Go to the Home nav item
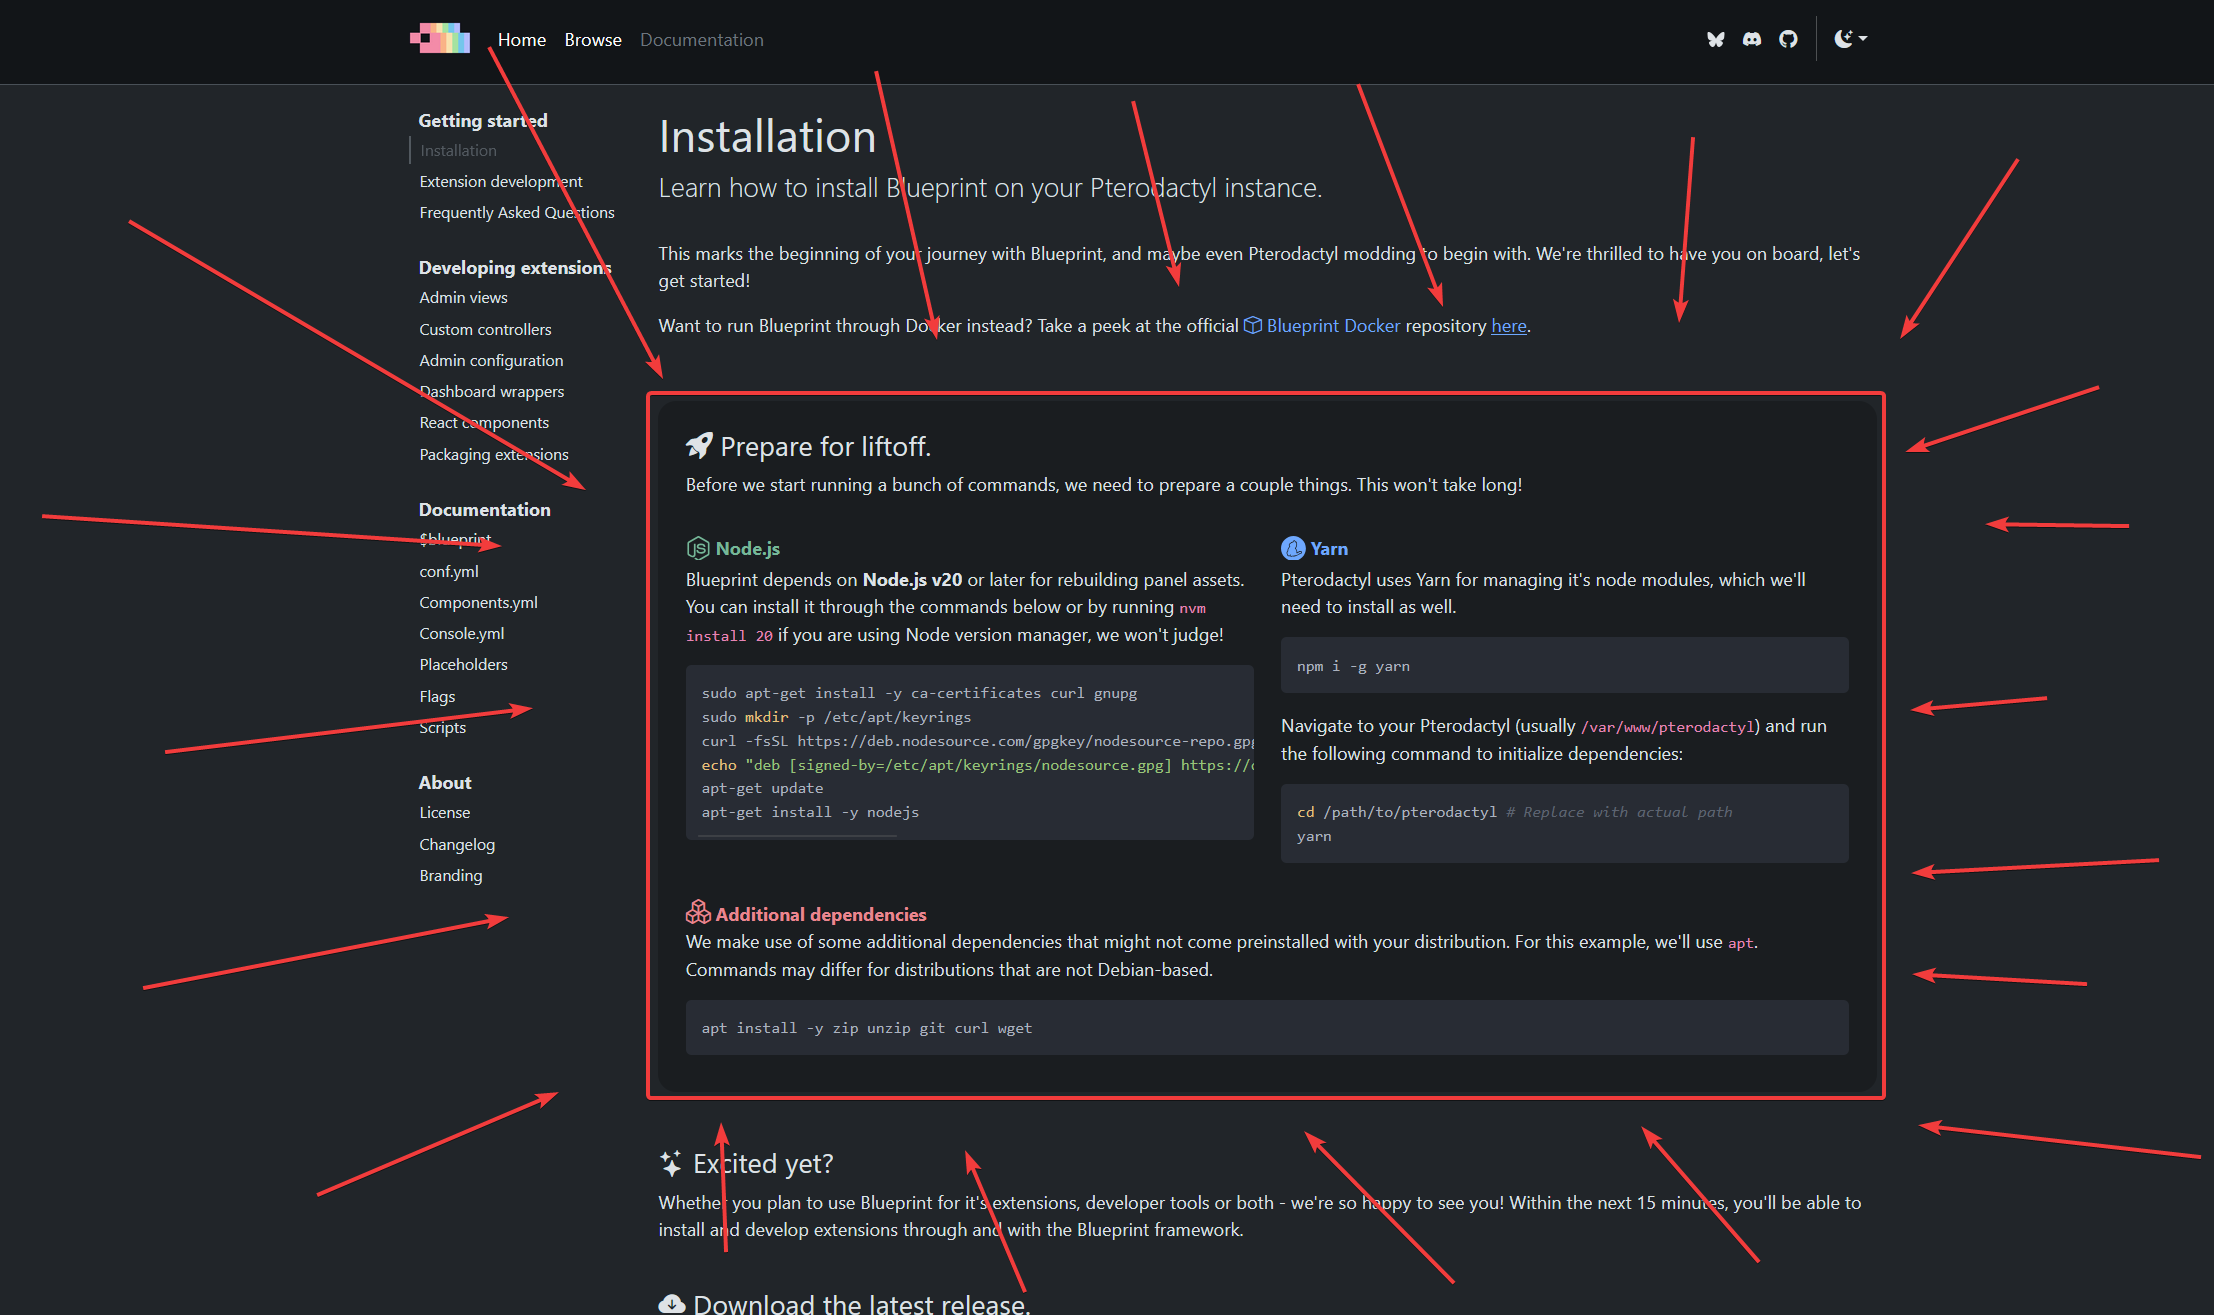 point(522,40)
